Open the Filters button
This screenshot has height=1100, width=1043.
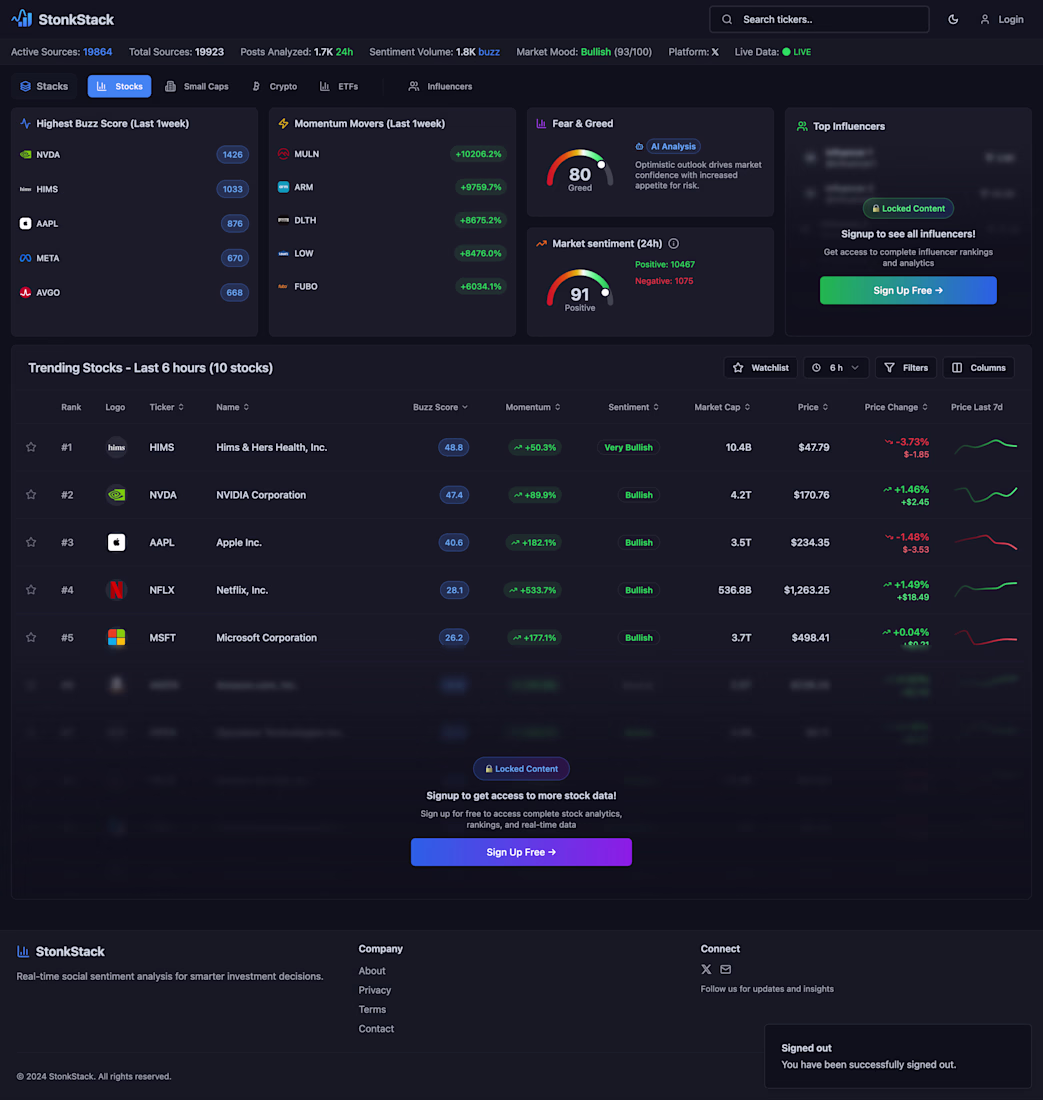pyautogui.click(x=906, y=368)
